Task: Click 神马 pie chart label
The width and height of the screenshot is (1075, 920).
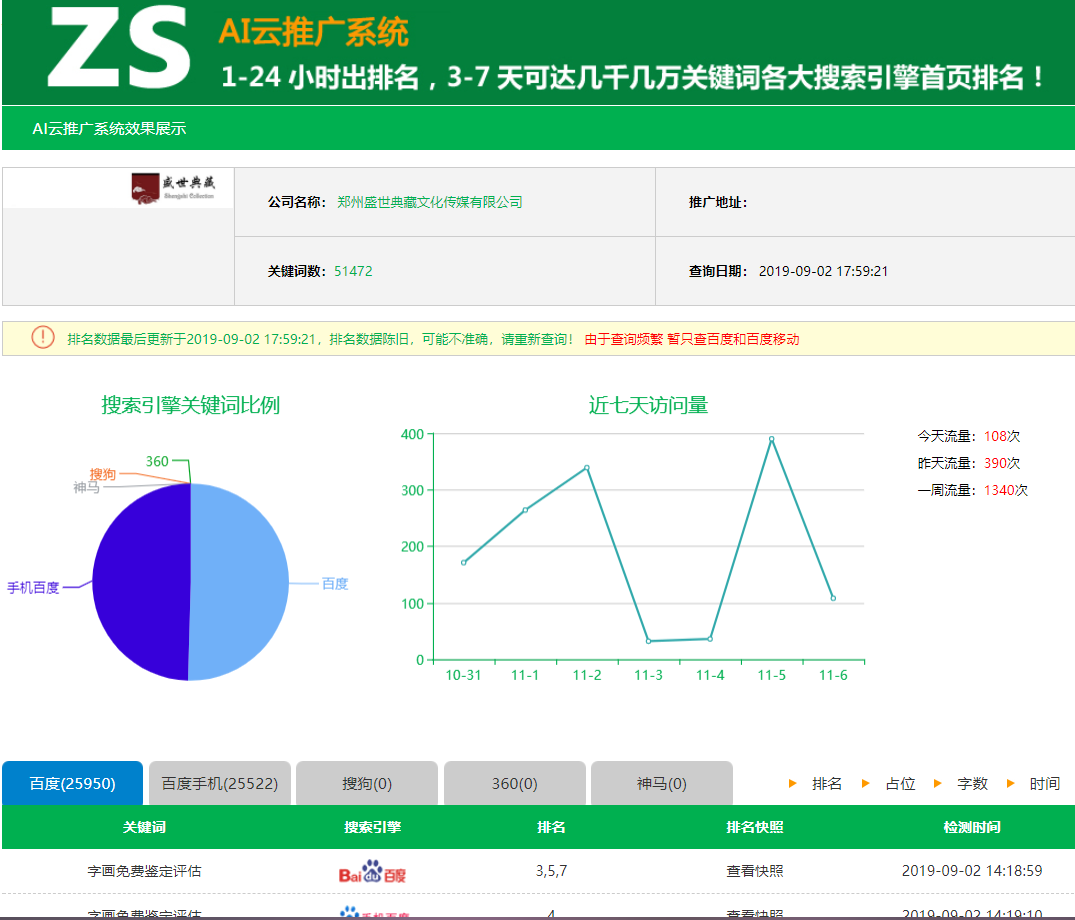Action: pyautogui.click(x=86, y=487)
